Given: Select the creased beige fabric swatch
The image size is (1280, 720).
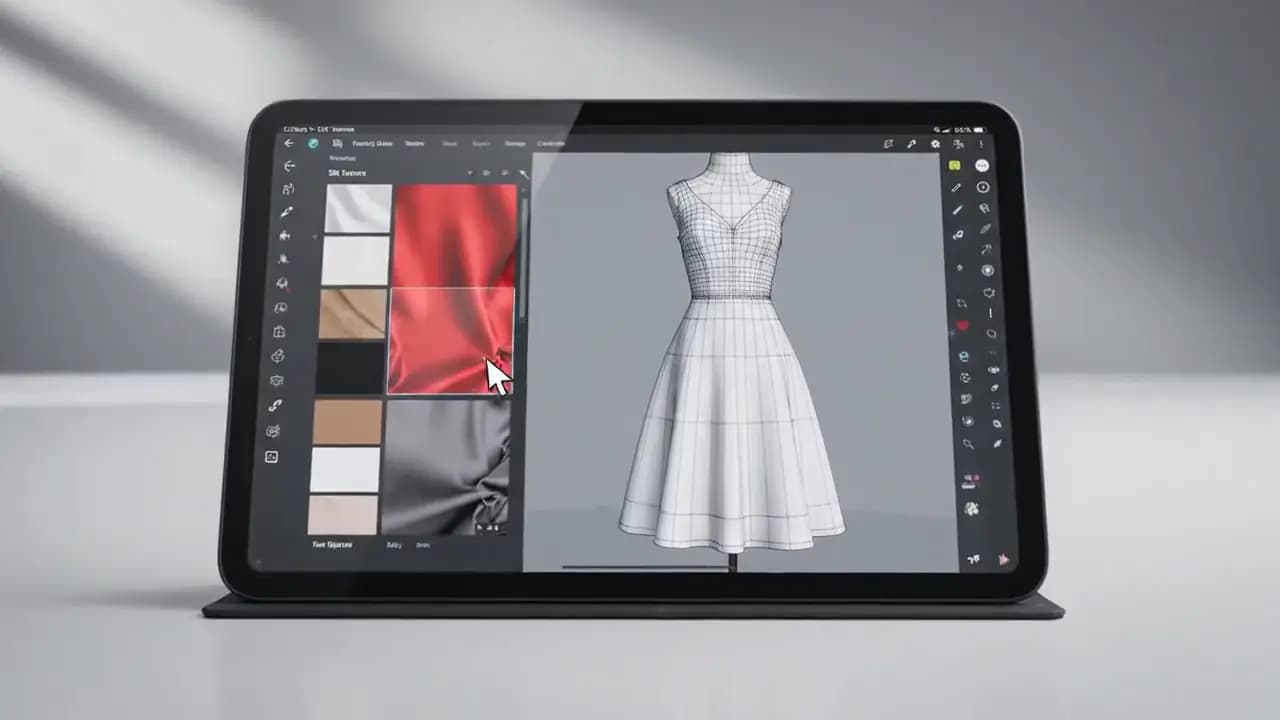Looking at the screenshot, I should [353, 314].
